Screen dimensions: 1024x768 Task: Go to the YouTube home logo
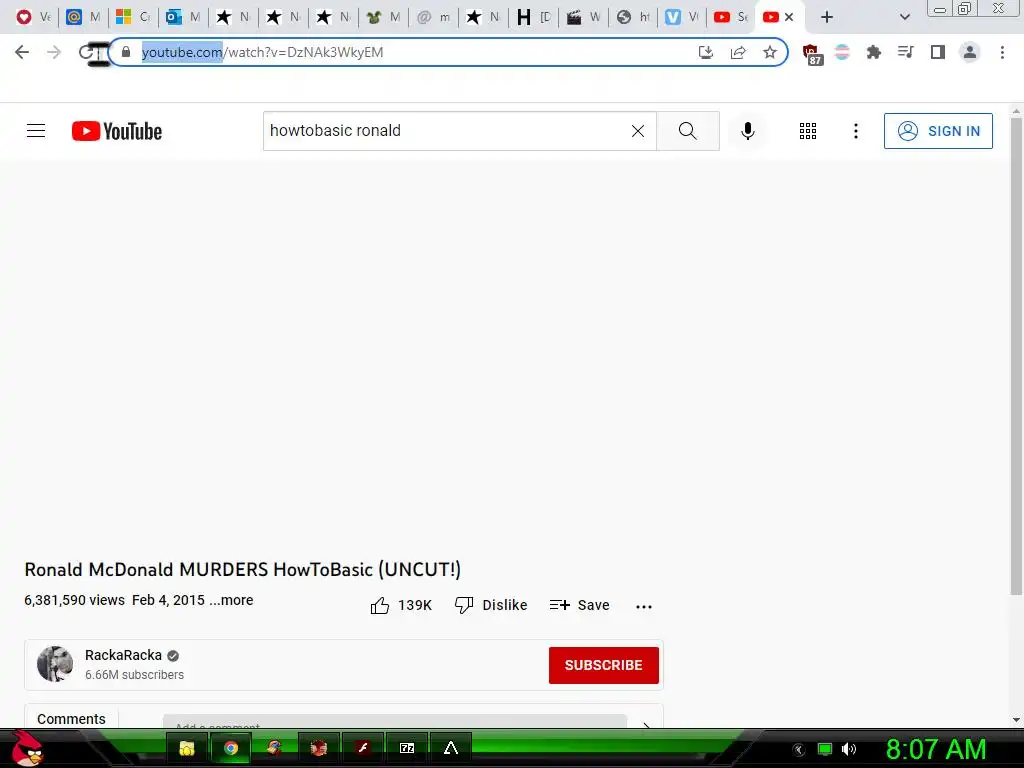click(117, 131)
